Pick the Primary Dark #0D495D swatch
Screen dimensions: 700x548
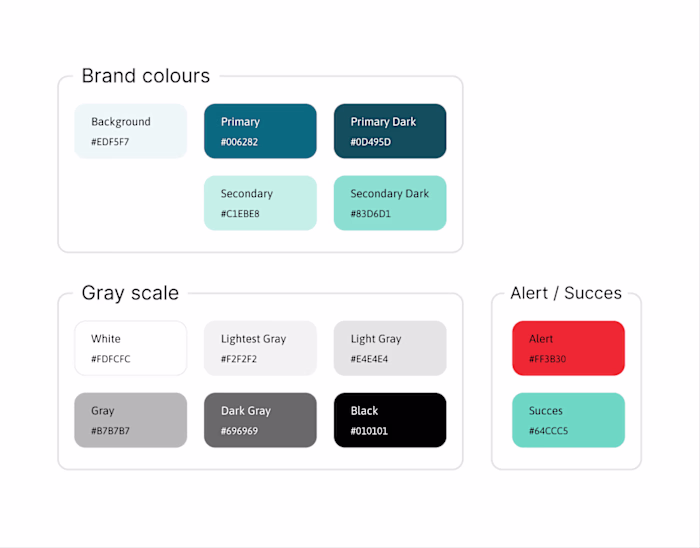[390, 131]
